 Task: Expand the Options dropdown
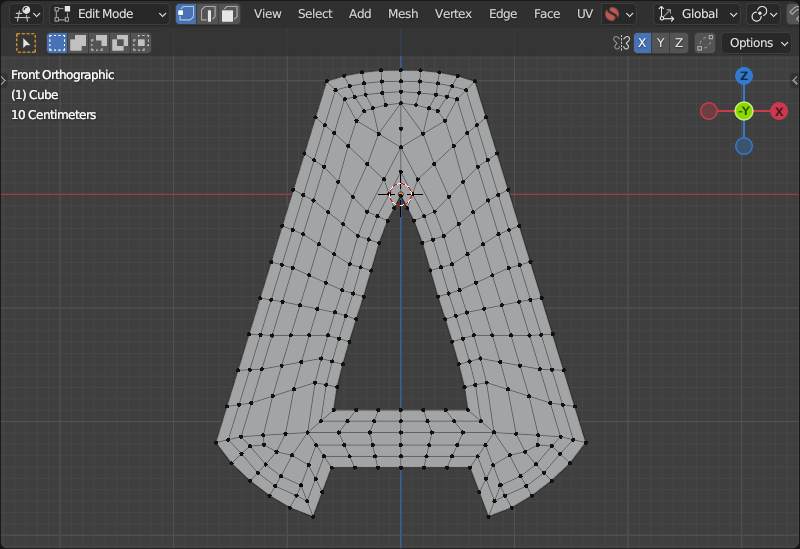pyautogui.click(x=757, y=43)
